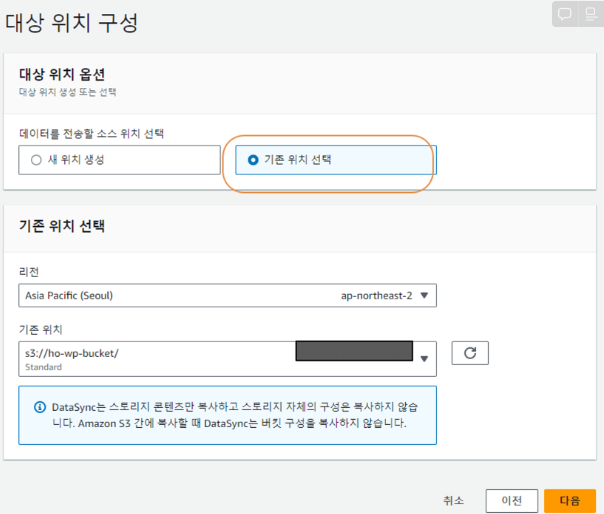This screenshot has height=514, width=604.
Task: Click the 기존 위치 선택 section header
Action: coord(62,226)
